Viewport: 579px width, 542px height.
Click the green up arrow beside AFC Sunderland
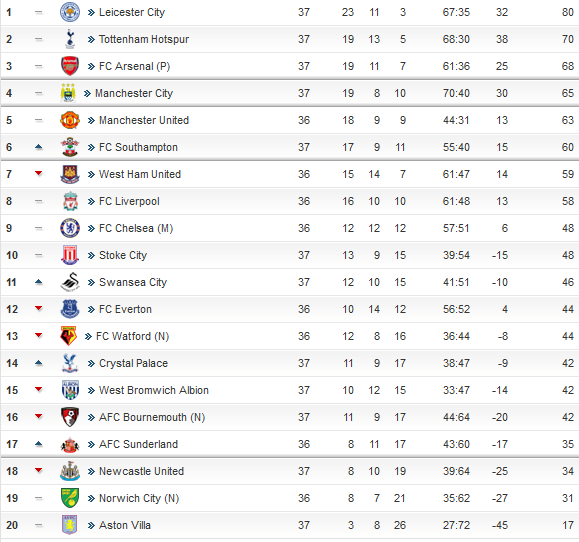[x=38, y=443]
